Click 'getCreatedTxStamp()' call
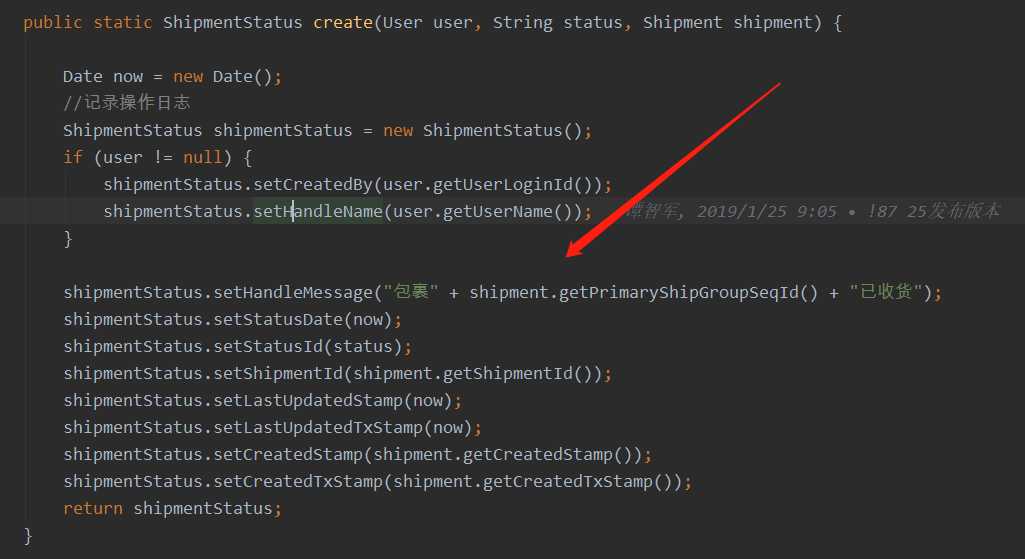 [x=577, y=481]
